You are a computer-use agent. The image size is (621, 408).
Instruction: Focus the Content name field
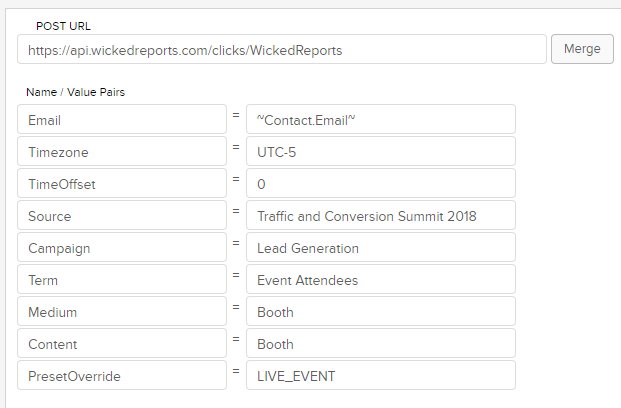tap(122, 343)
